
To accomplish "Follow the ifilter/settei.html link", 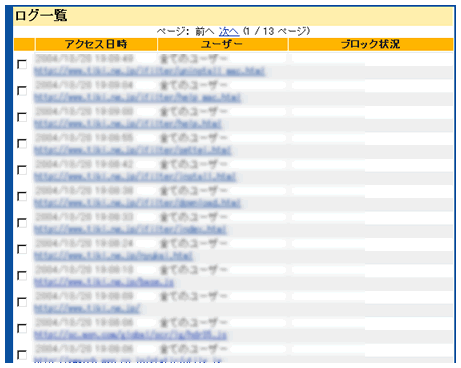I will (x=133, y=151).
